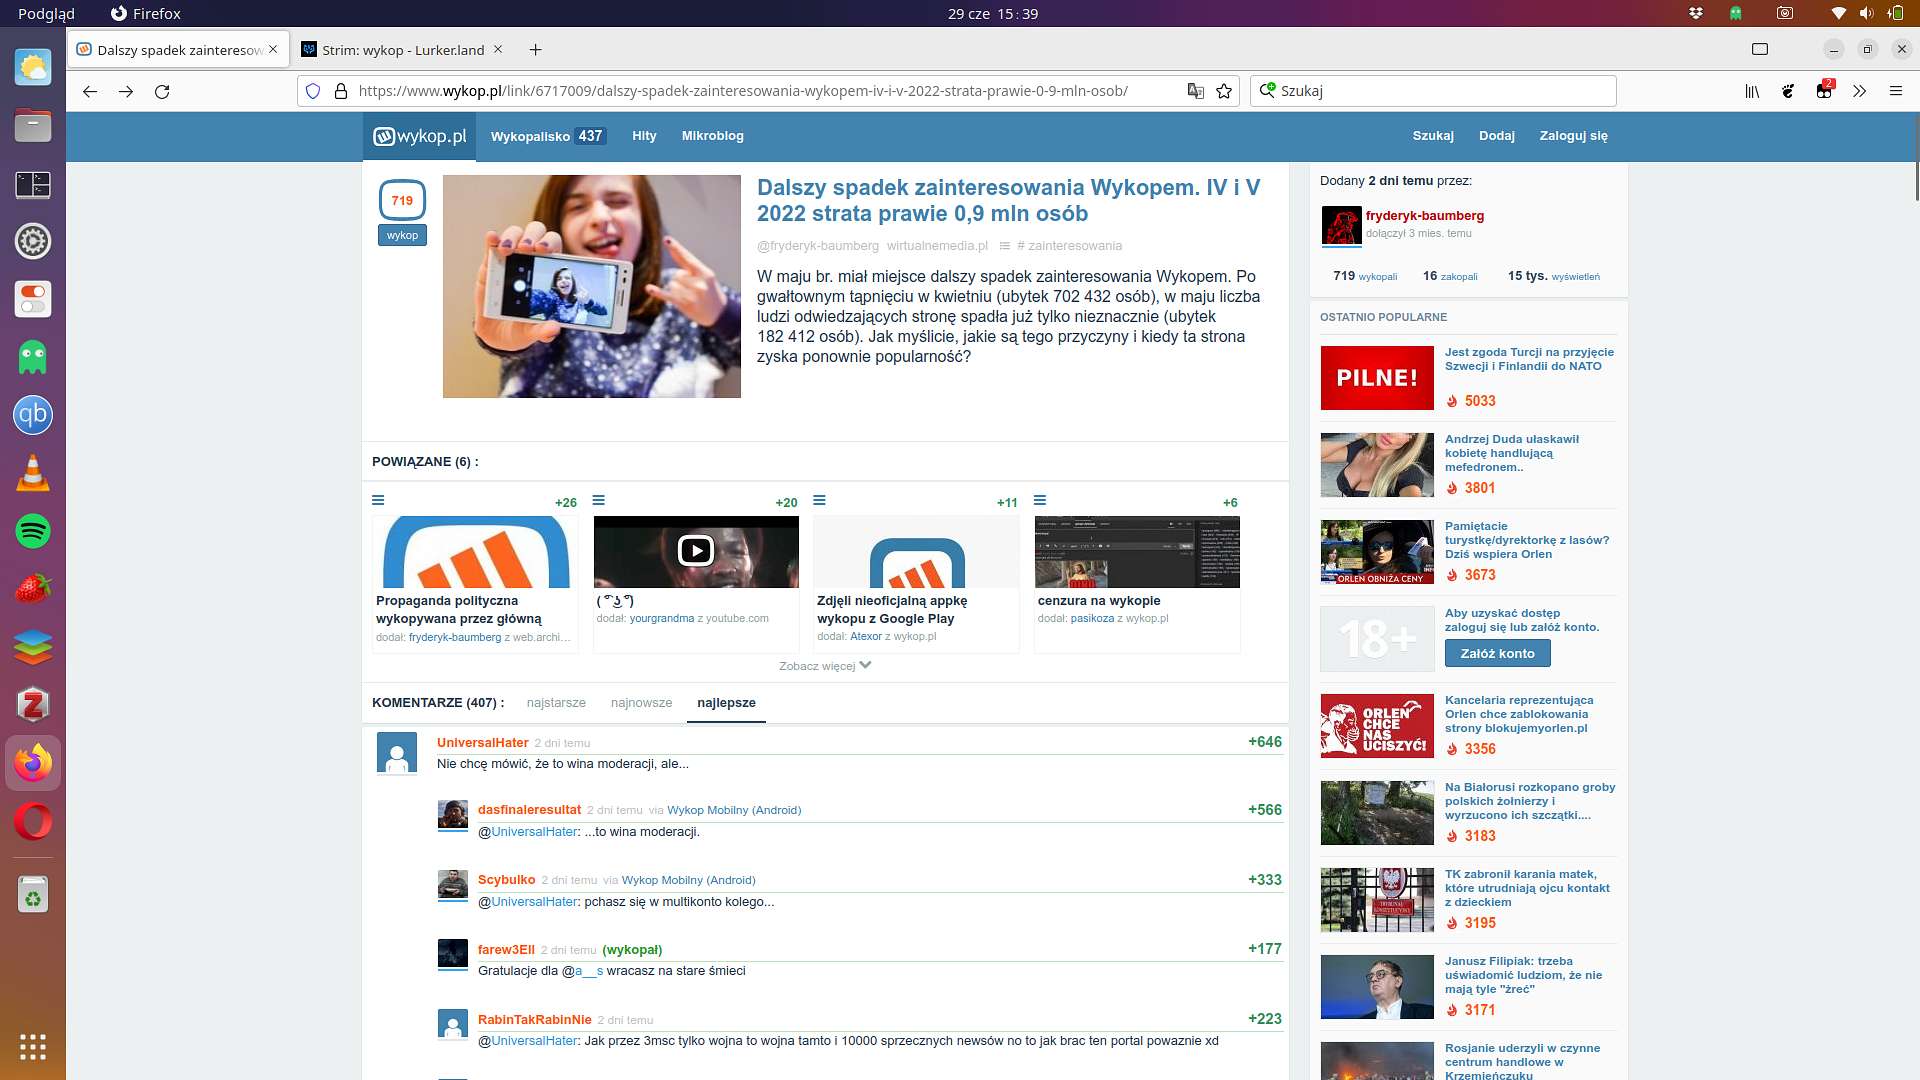Open the wirtualnemedia.pl source link
Screen dimensions: 1920x1080
pyautogui.click(x=937, y=246)
